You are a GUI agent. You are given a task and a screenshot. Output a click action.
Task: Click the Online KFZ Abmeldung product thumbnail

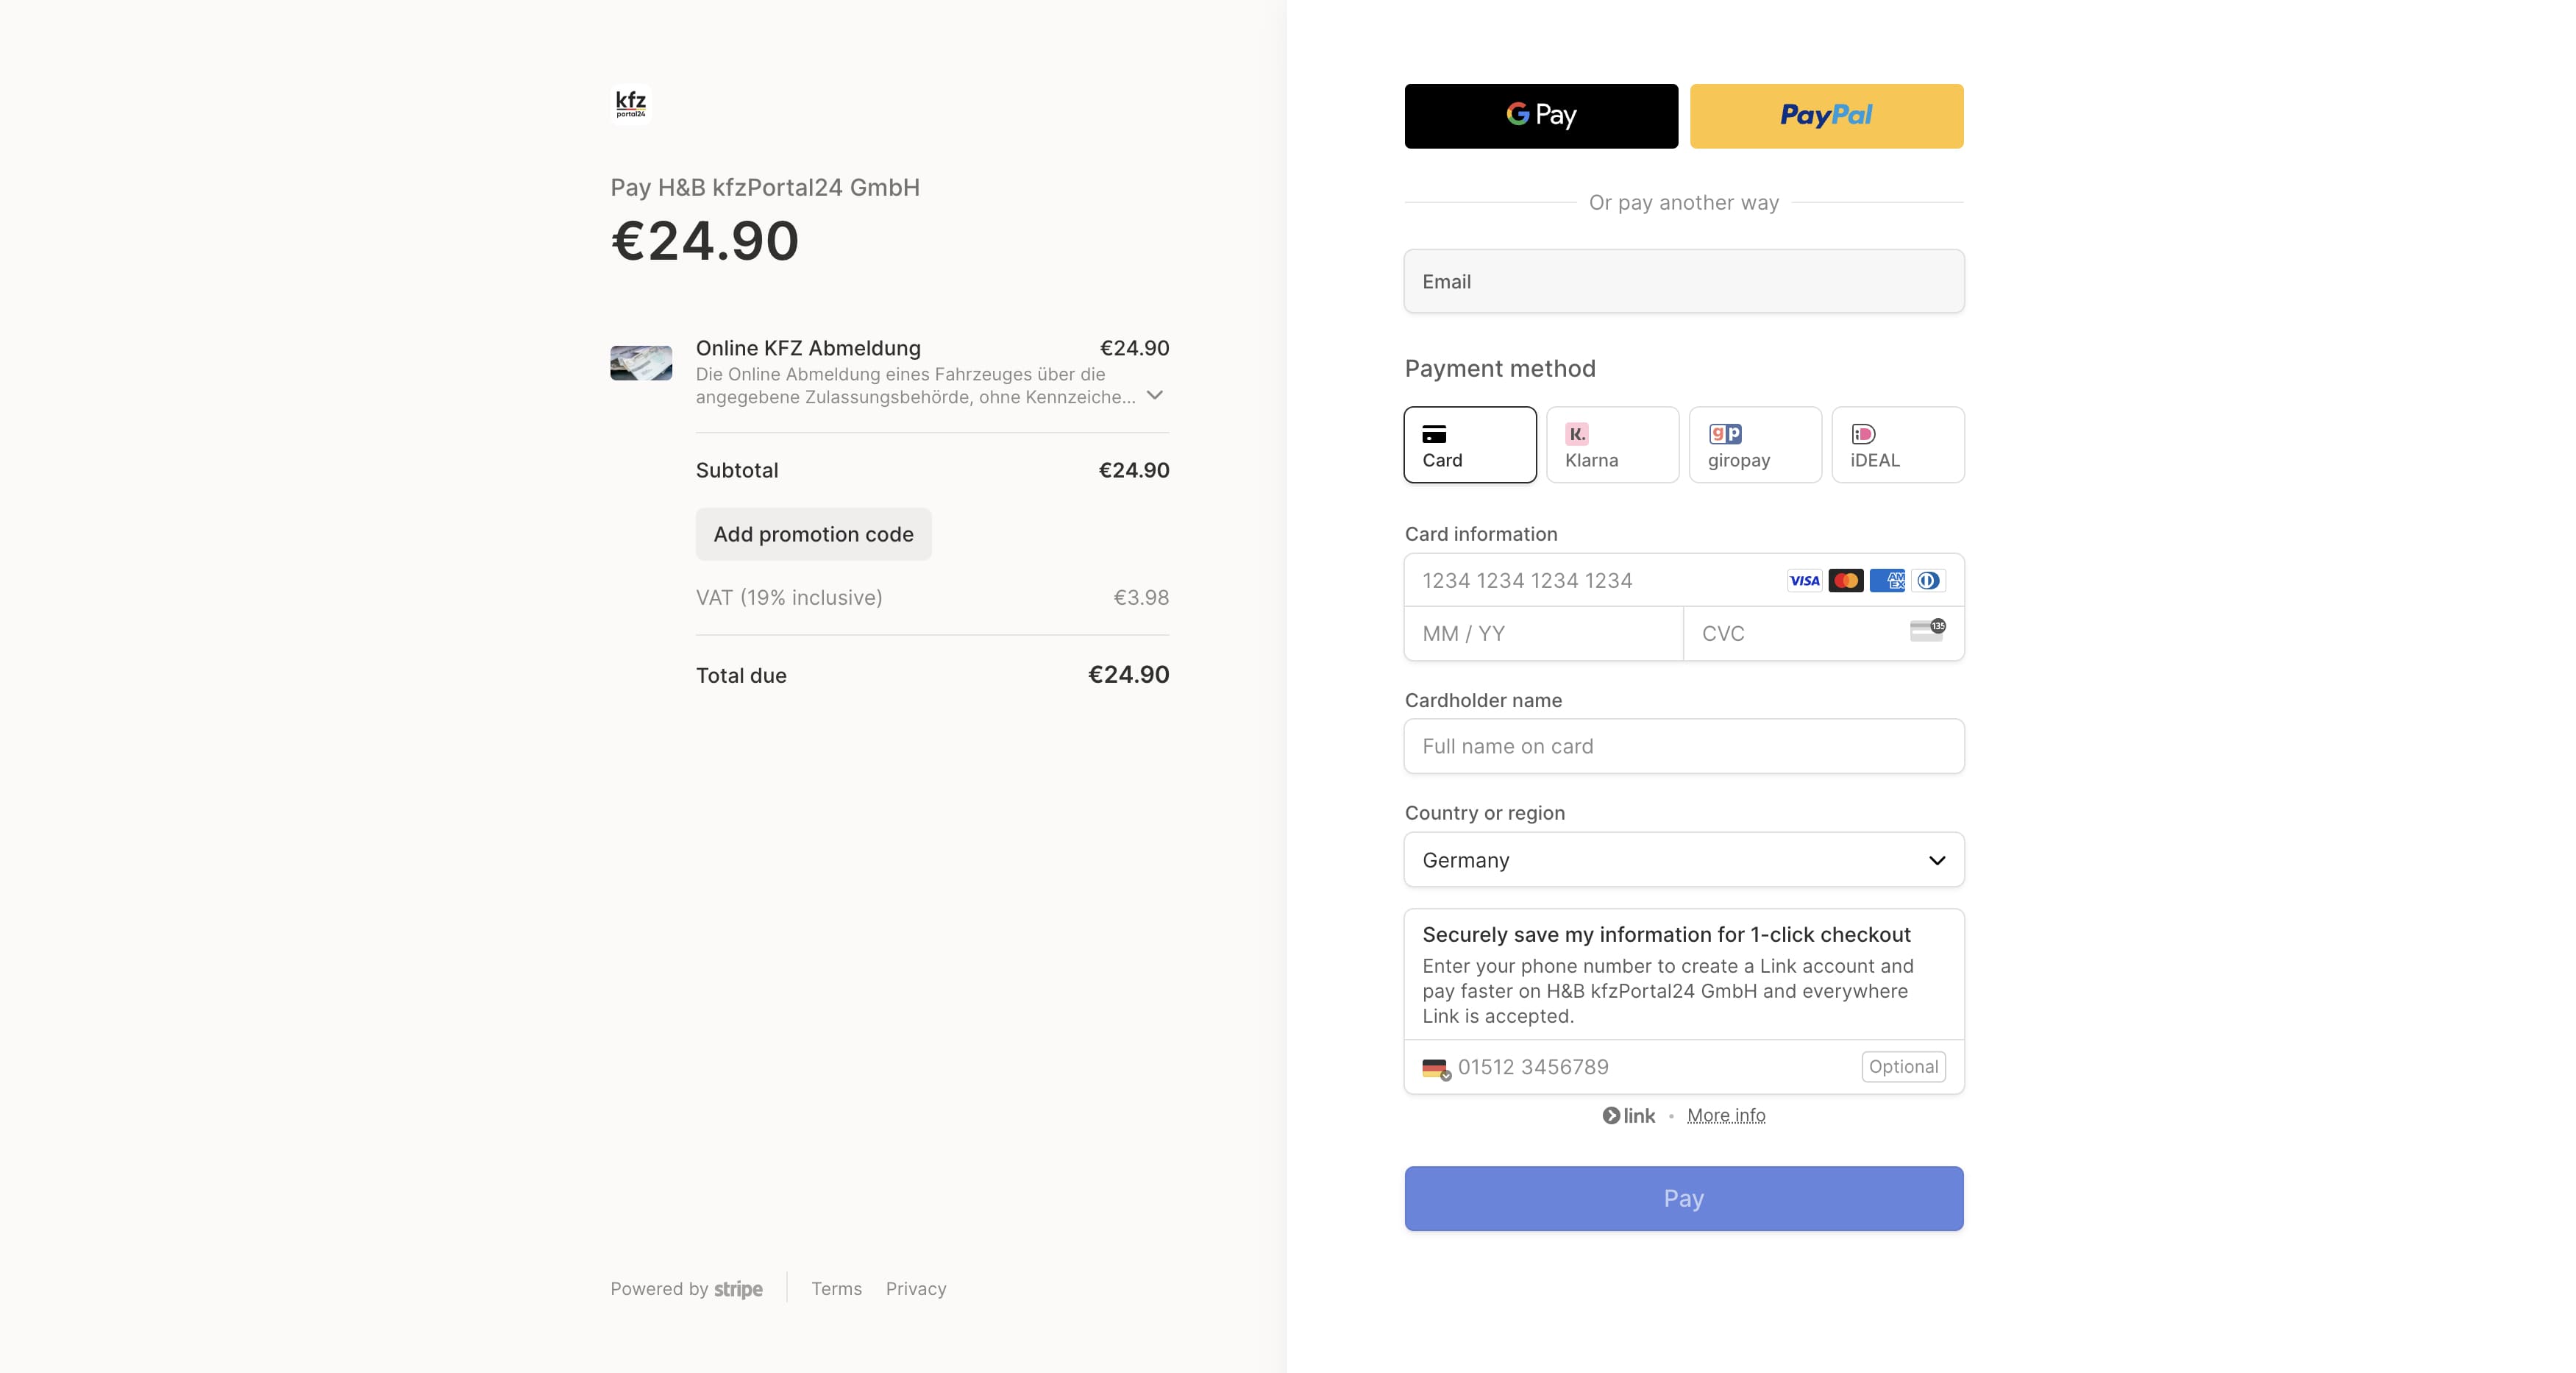[x=641, y=363]
